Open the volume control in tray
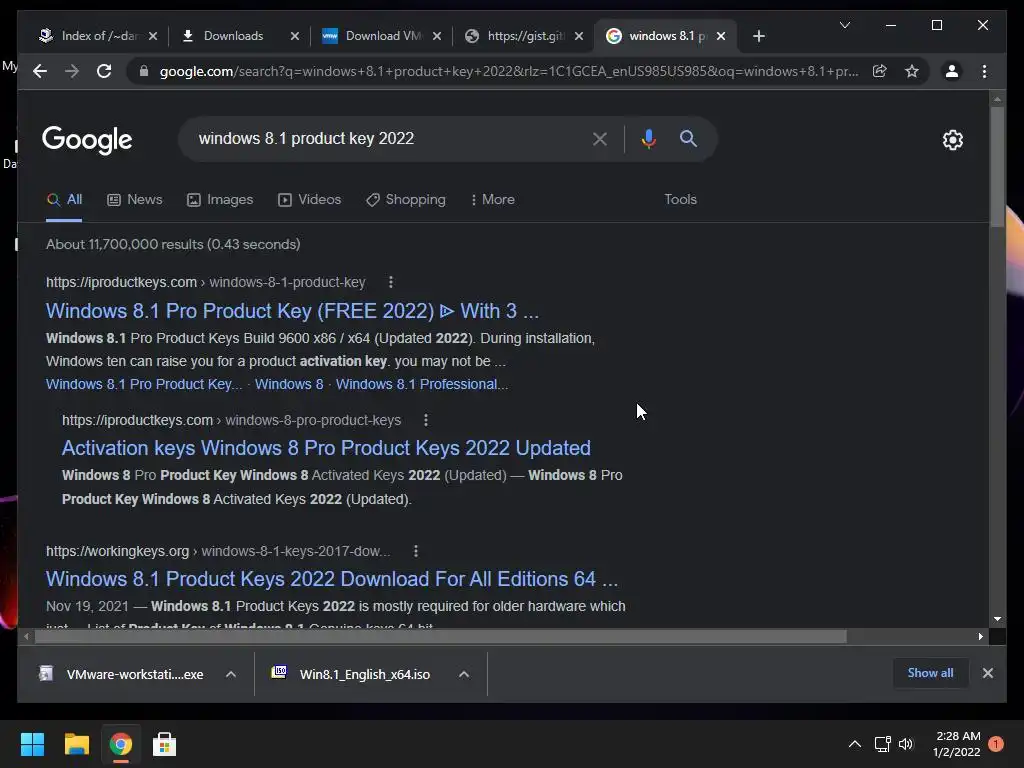The height and width of the screenshot is (768, 1024). point(906,744)
